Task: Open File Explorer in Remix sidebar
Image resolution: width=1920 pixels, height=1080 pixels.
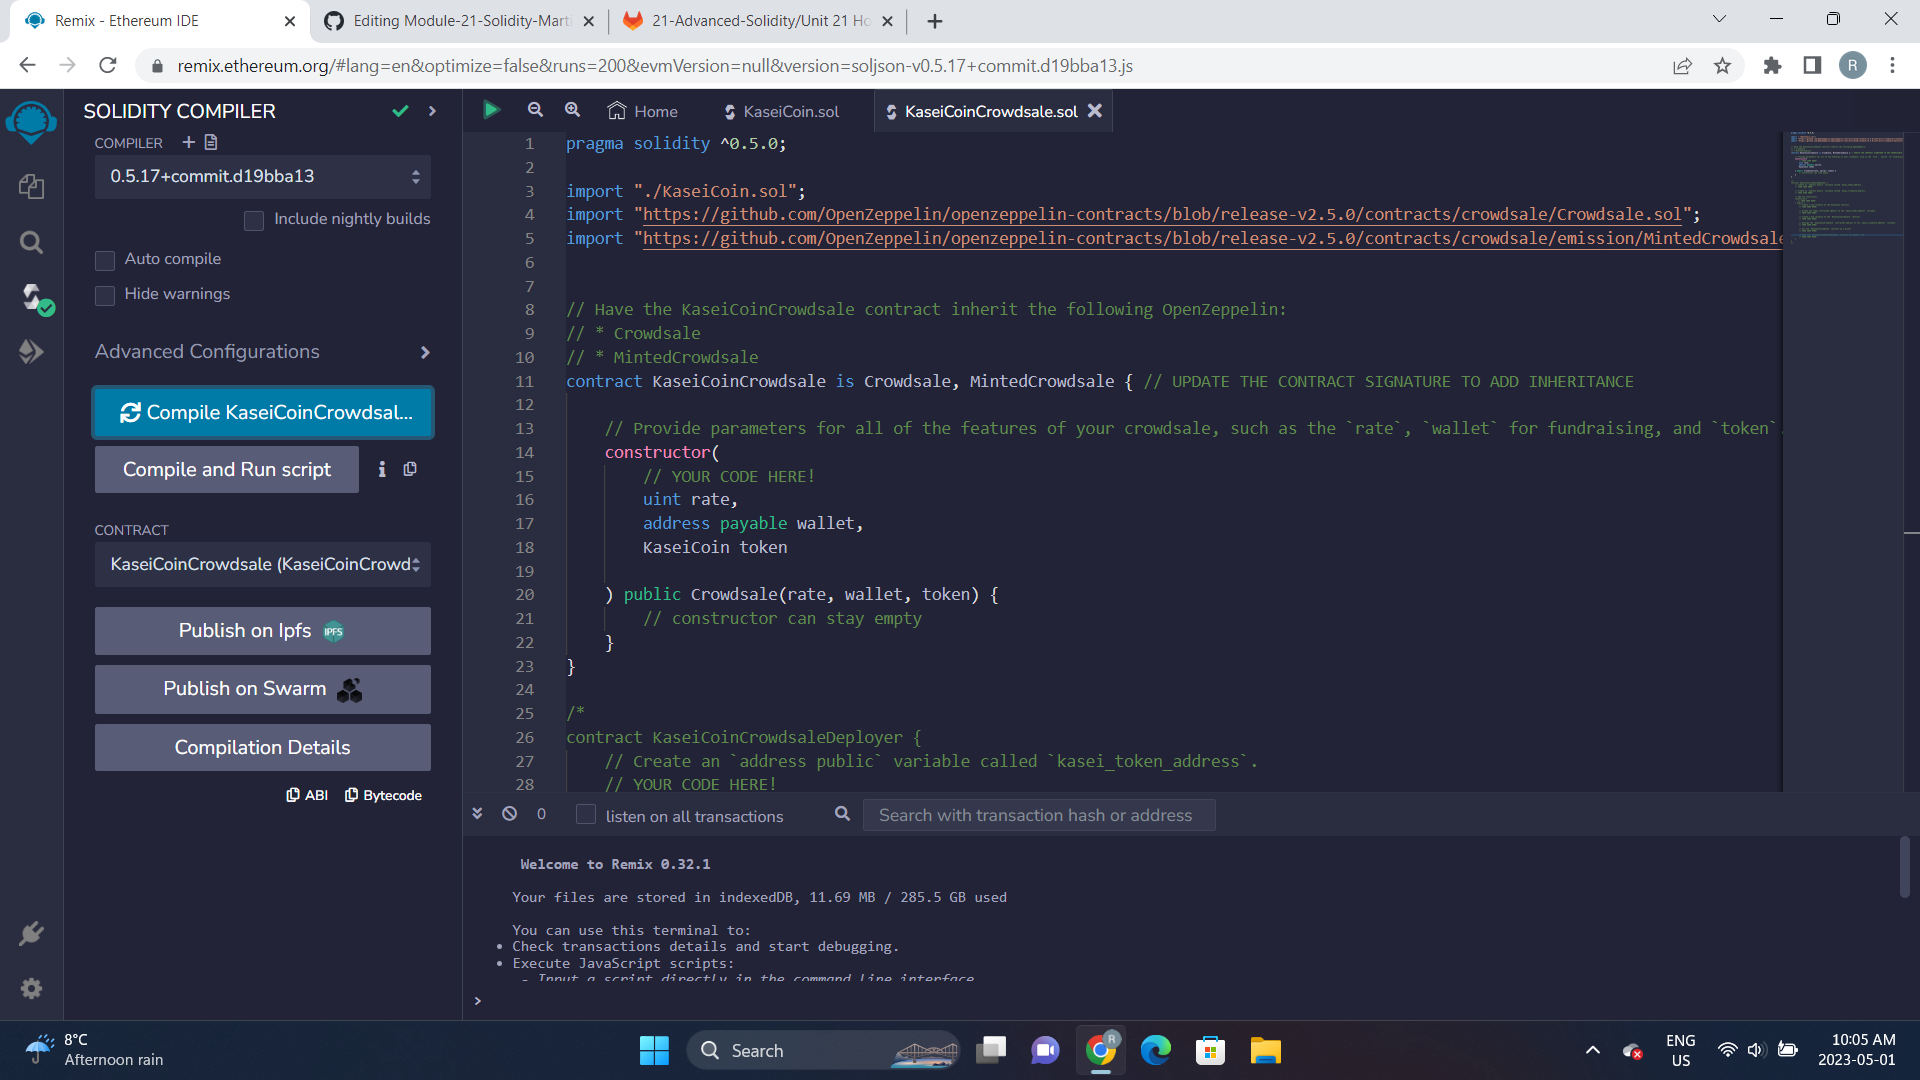Action: coord(31,186)
